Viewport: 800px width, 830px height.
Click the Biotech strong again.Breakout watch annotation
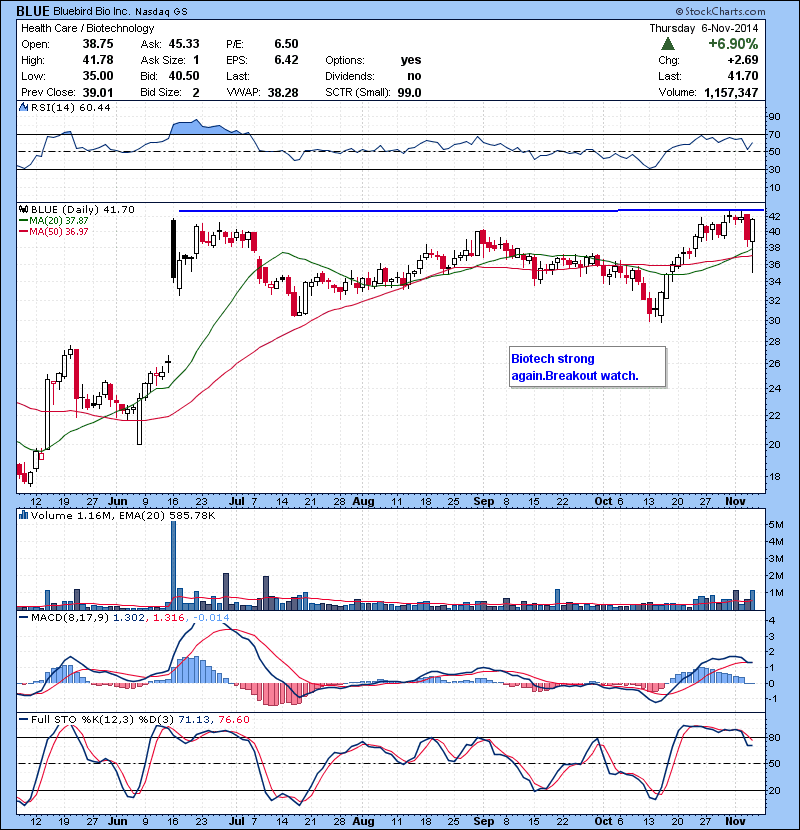click(x=587, y=367)
